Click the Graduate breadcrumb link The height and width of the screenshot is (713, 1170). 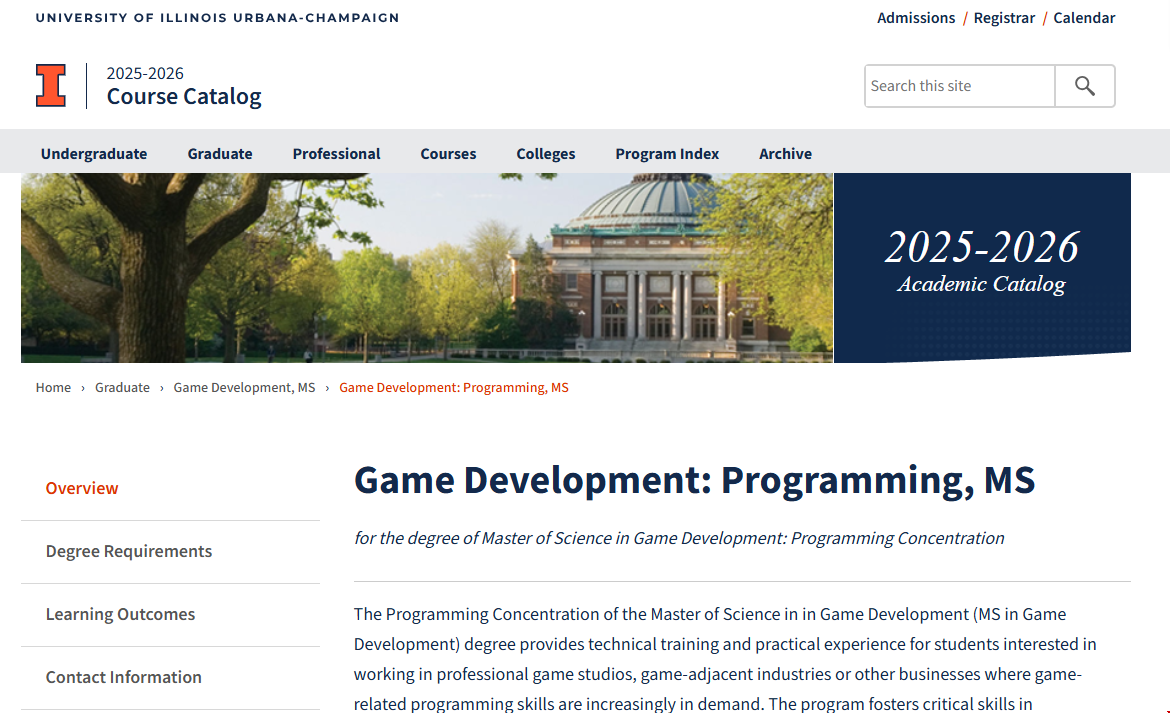[x=122, y=388]
